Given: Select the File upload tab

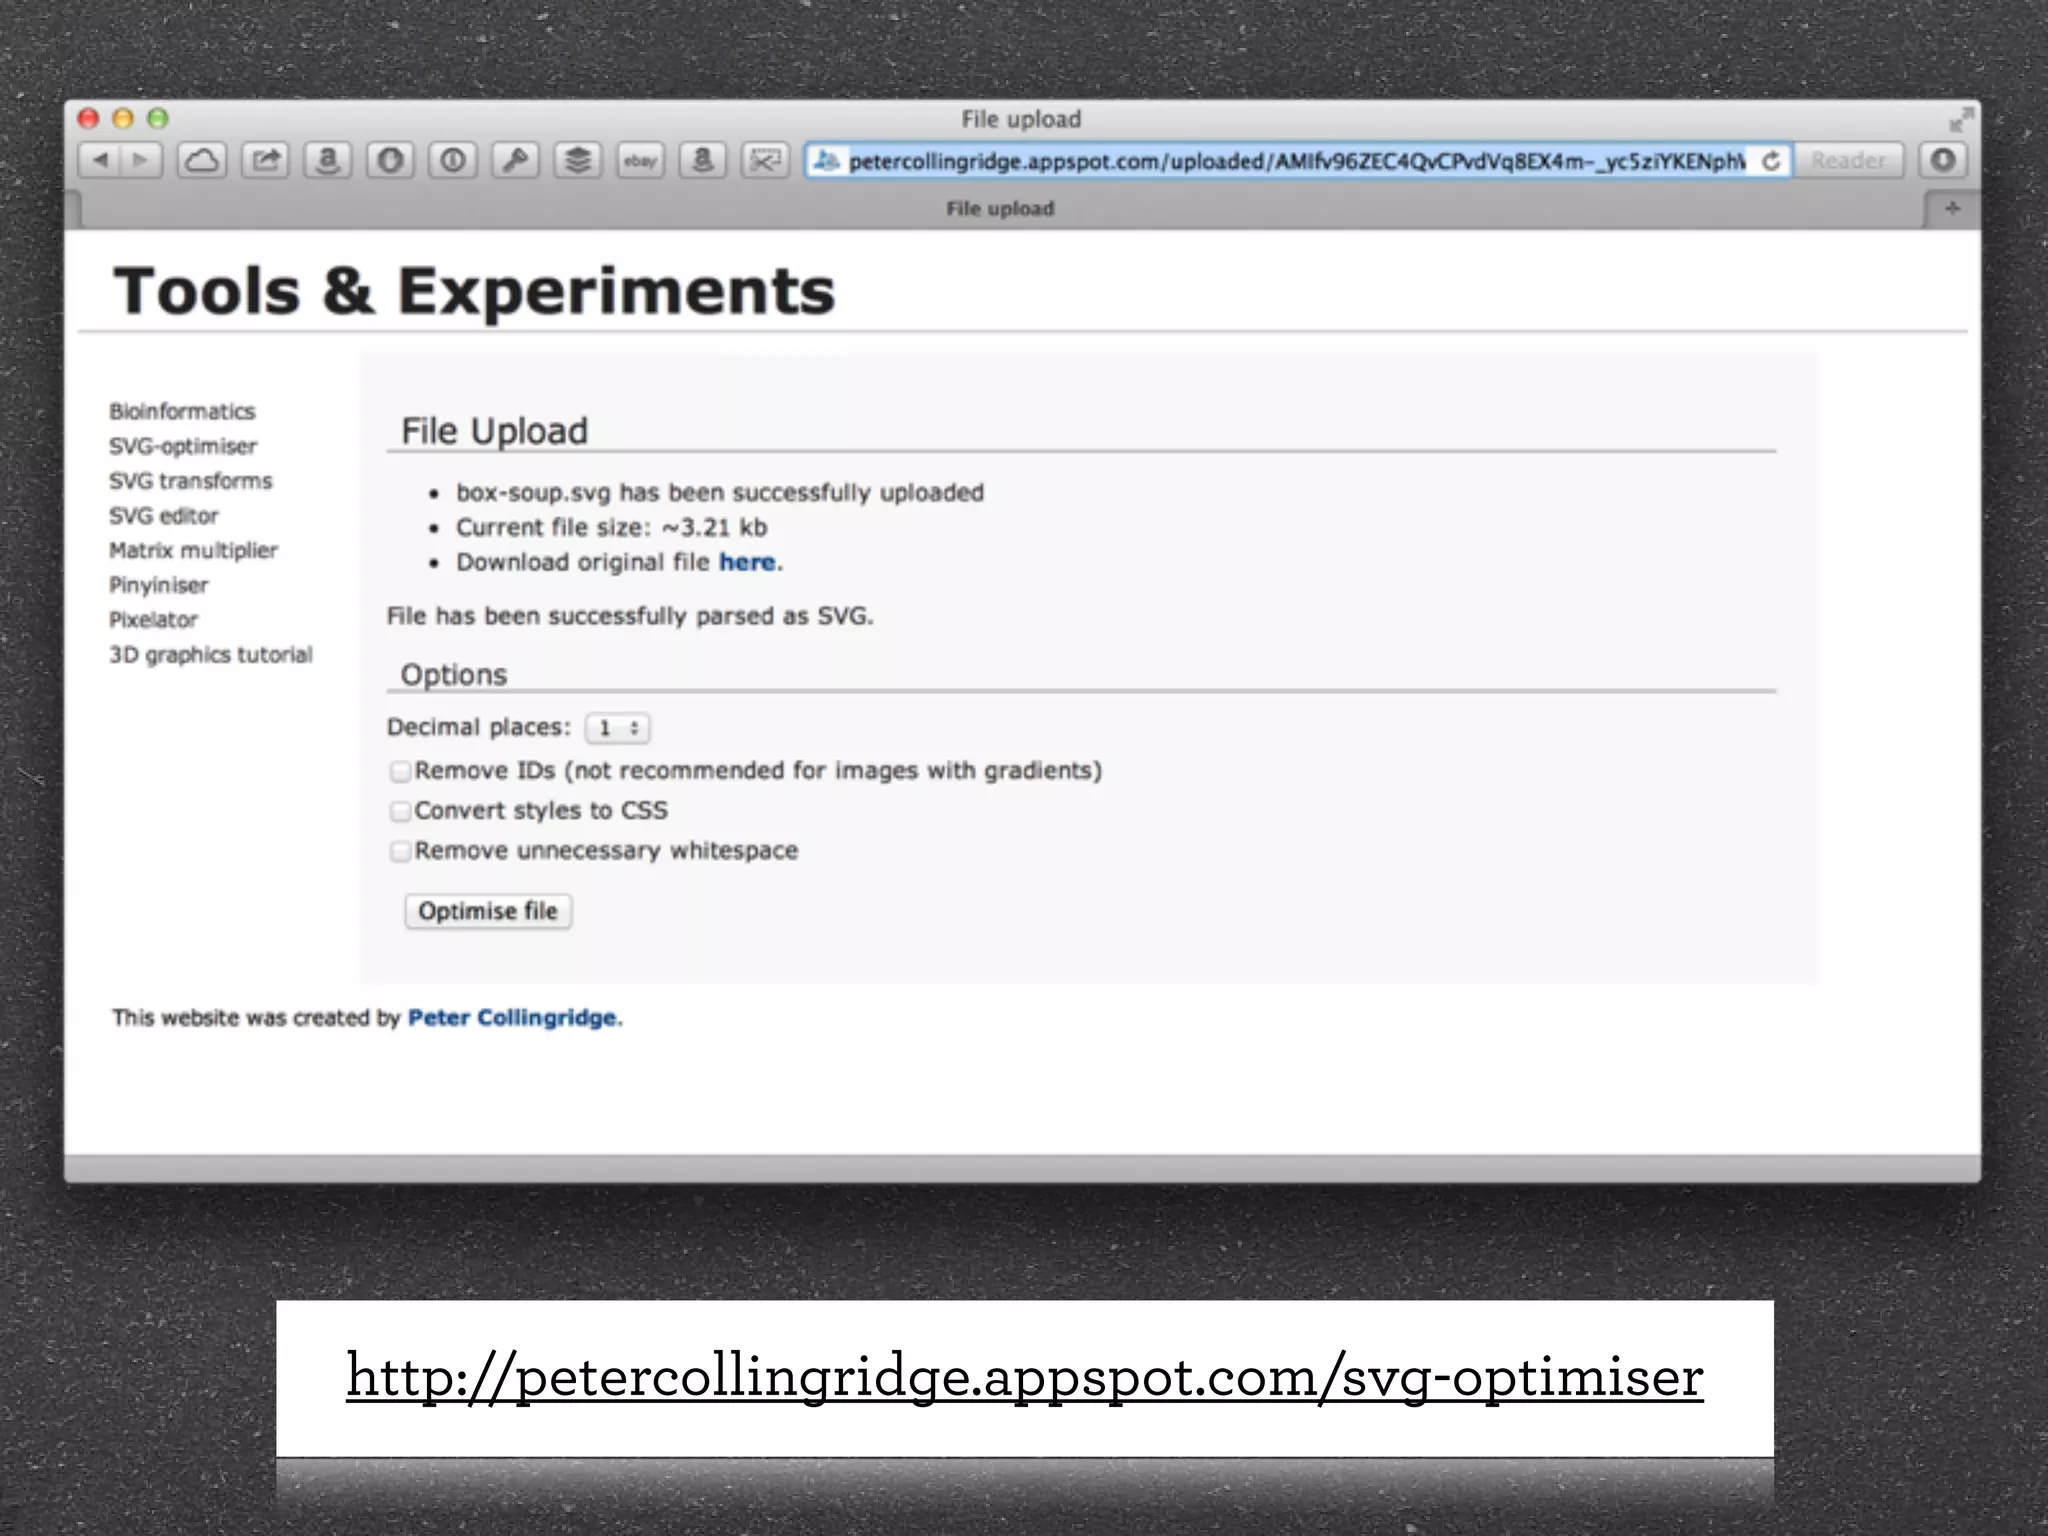Looking at the screenshot, I should [1000, 208].
